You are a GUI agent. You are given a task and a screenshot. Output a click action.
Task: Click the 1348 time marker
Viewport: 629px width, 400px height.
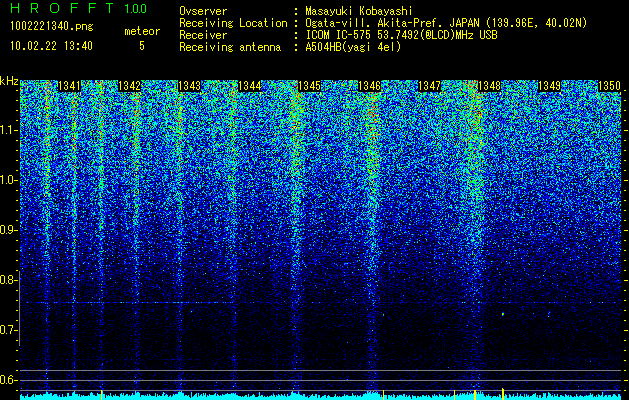pyautogui.click(x=489, y=86)
